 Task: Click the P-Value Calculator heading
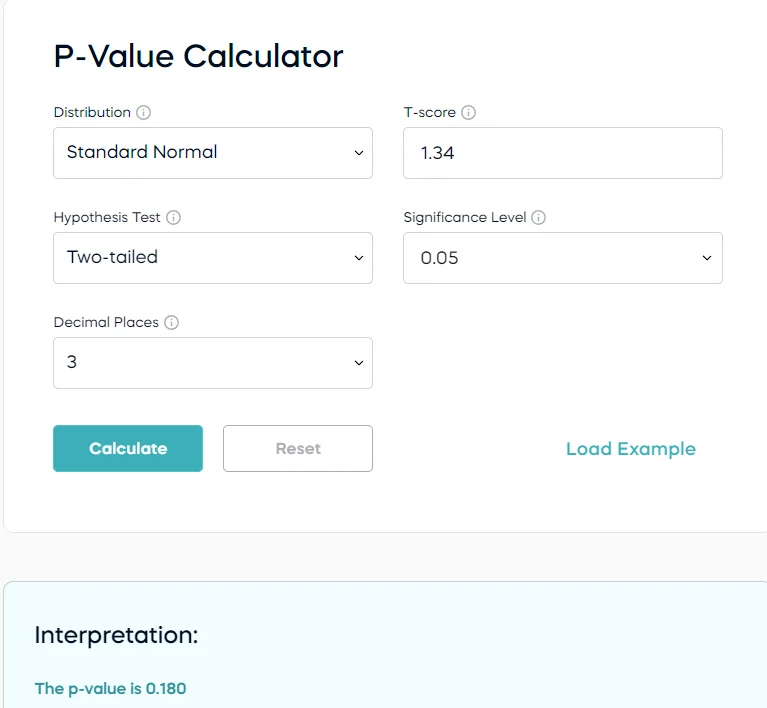[x=198, y=56]
